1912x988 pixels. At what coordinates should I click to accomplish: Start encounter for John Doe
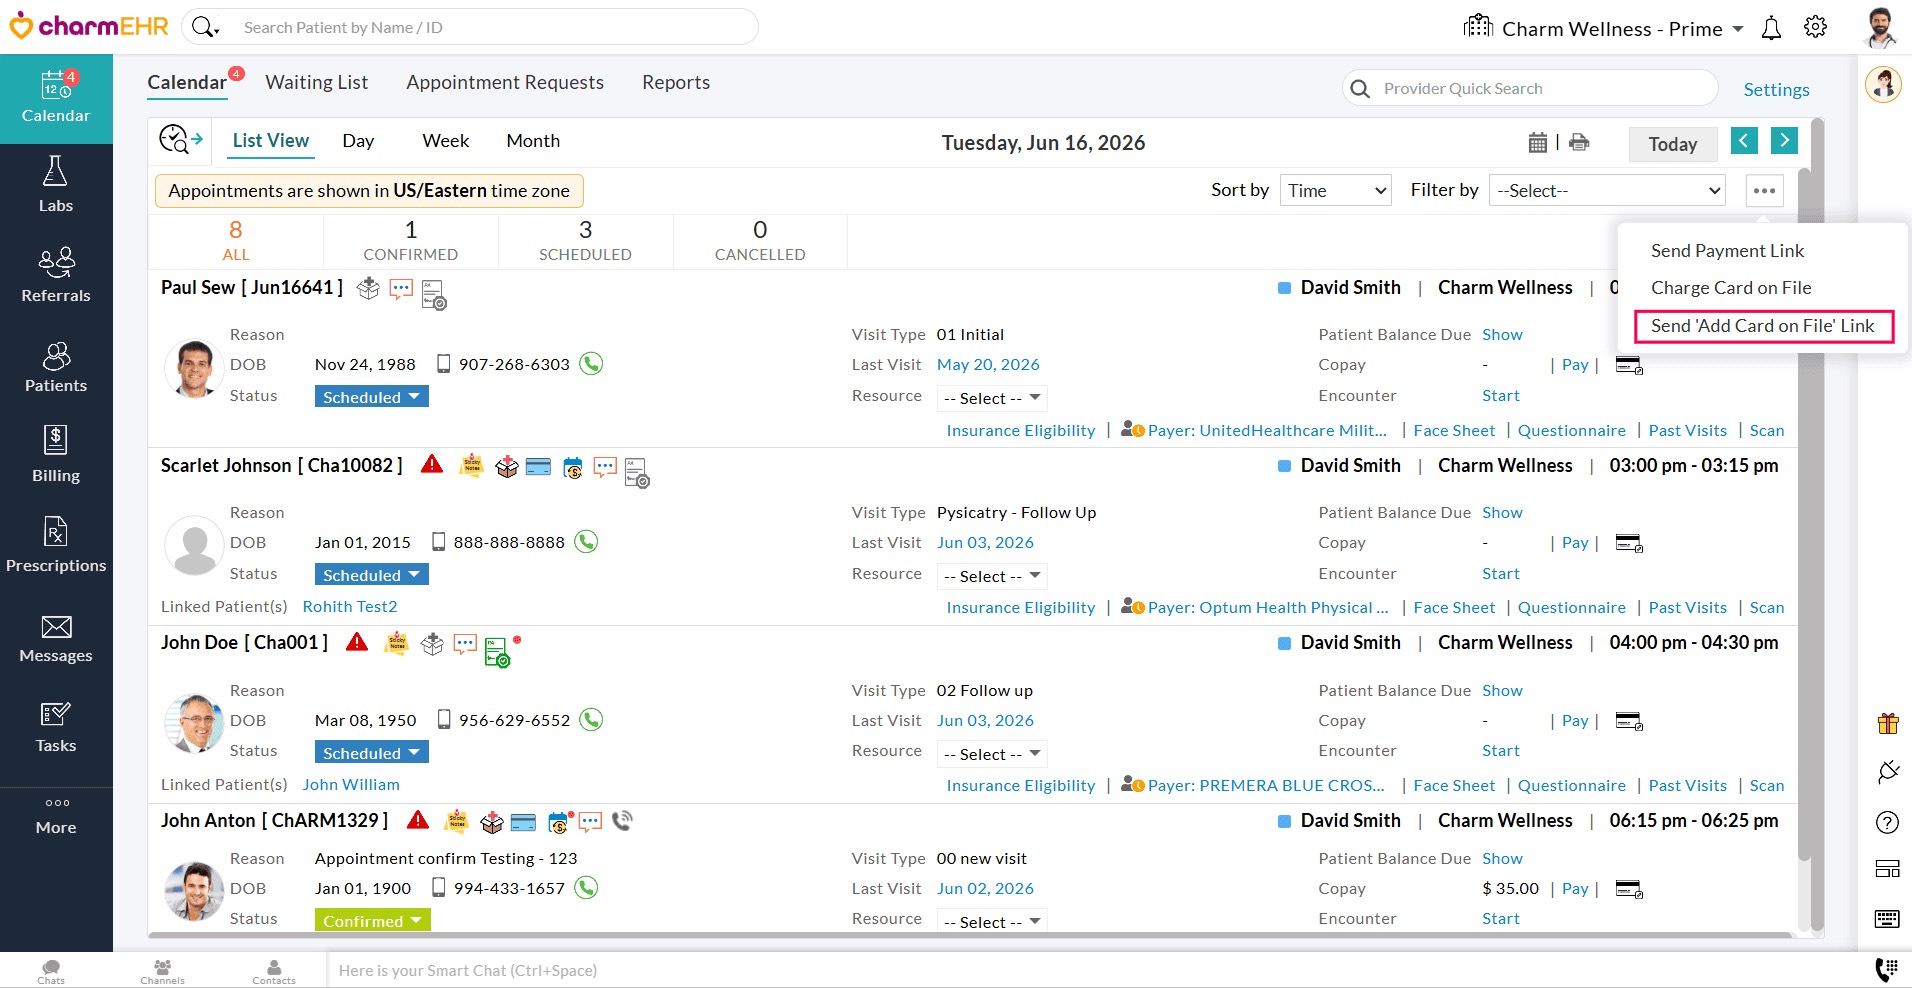click(x=1500, y=751)
